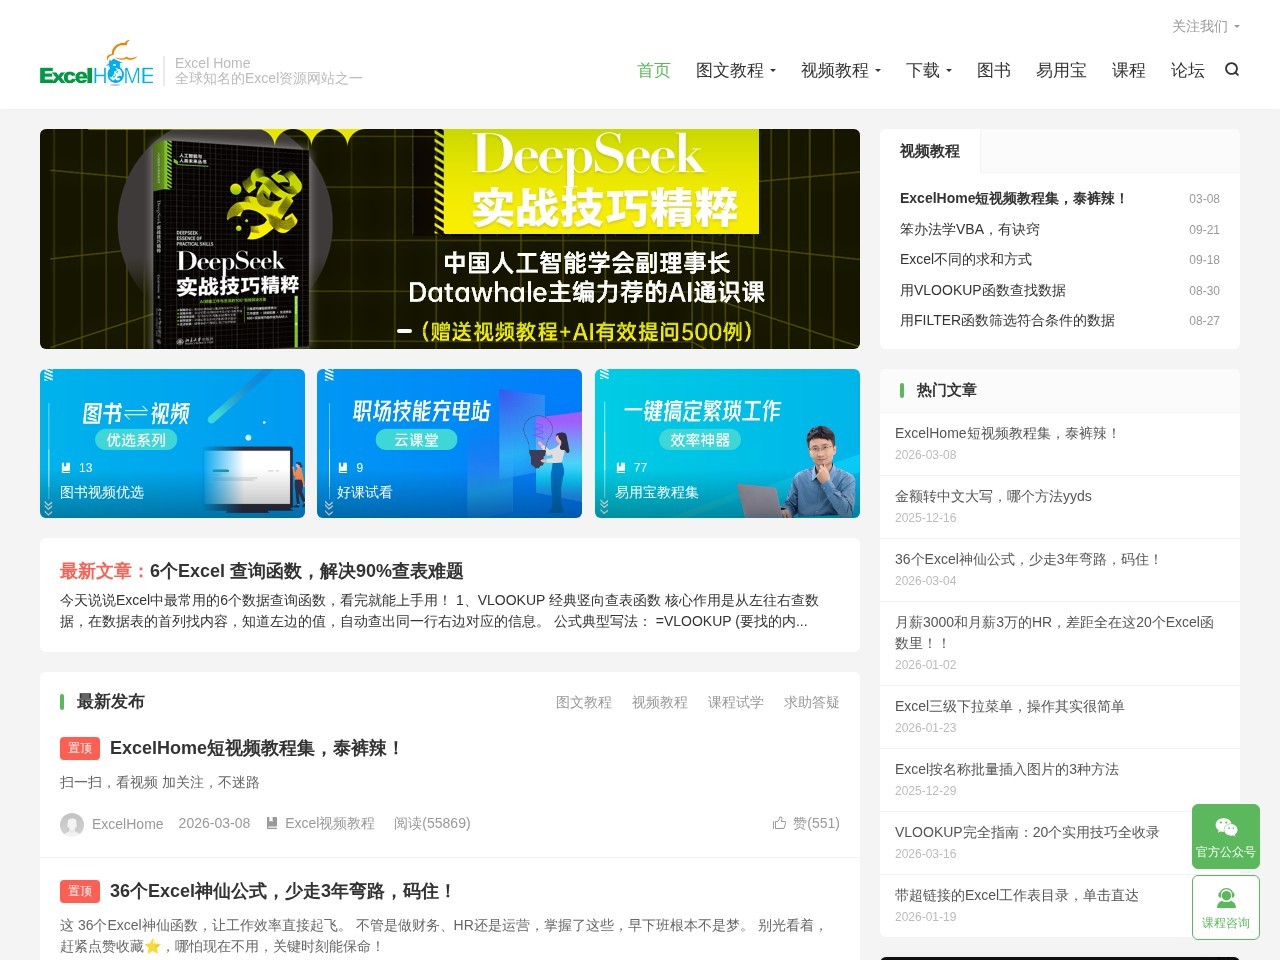
Task: Open hot article VLOOKUP完全指南
Action: click(x=1027, y=832)
